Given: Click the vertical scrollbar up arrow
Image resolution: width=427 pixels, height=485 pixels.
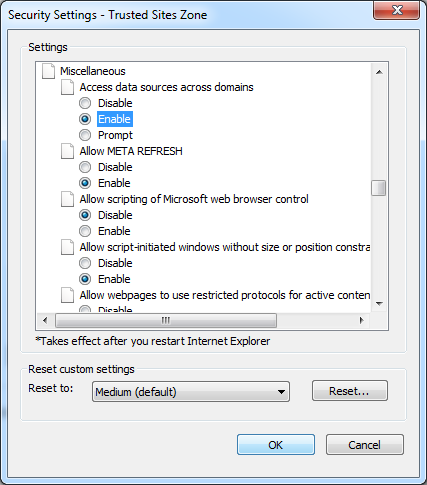Looking at the screenshot, I should (379, 72).
